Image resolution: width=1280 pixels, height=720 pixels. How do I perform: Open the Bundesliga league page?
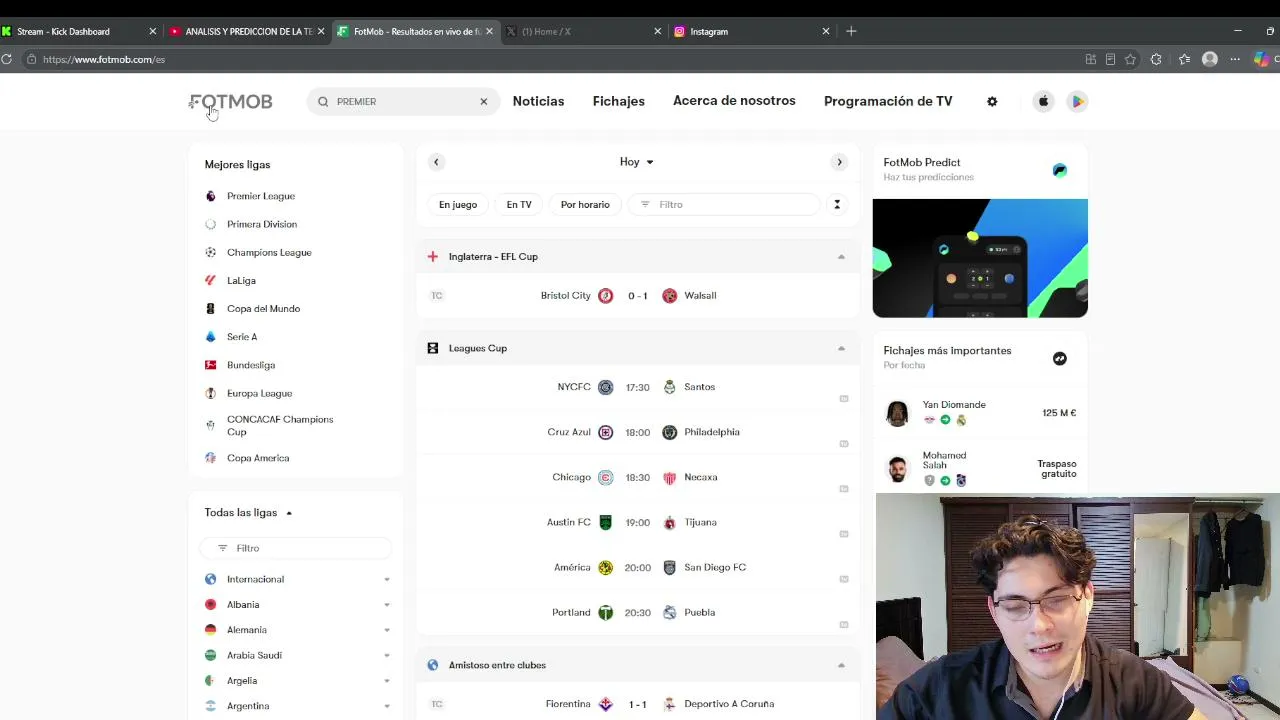tap(251, 365)
